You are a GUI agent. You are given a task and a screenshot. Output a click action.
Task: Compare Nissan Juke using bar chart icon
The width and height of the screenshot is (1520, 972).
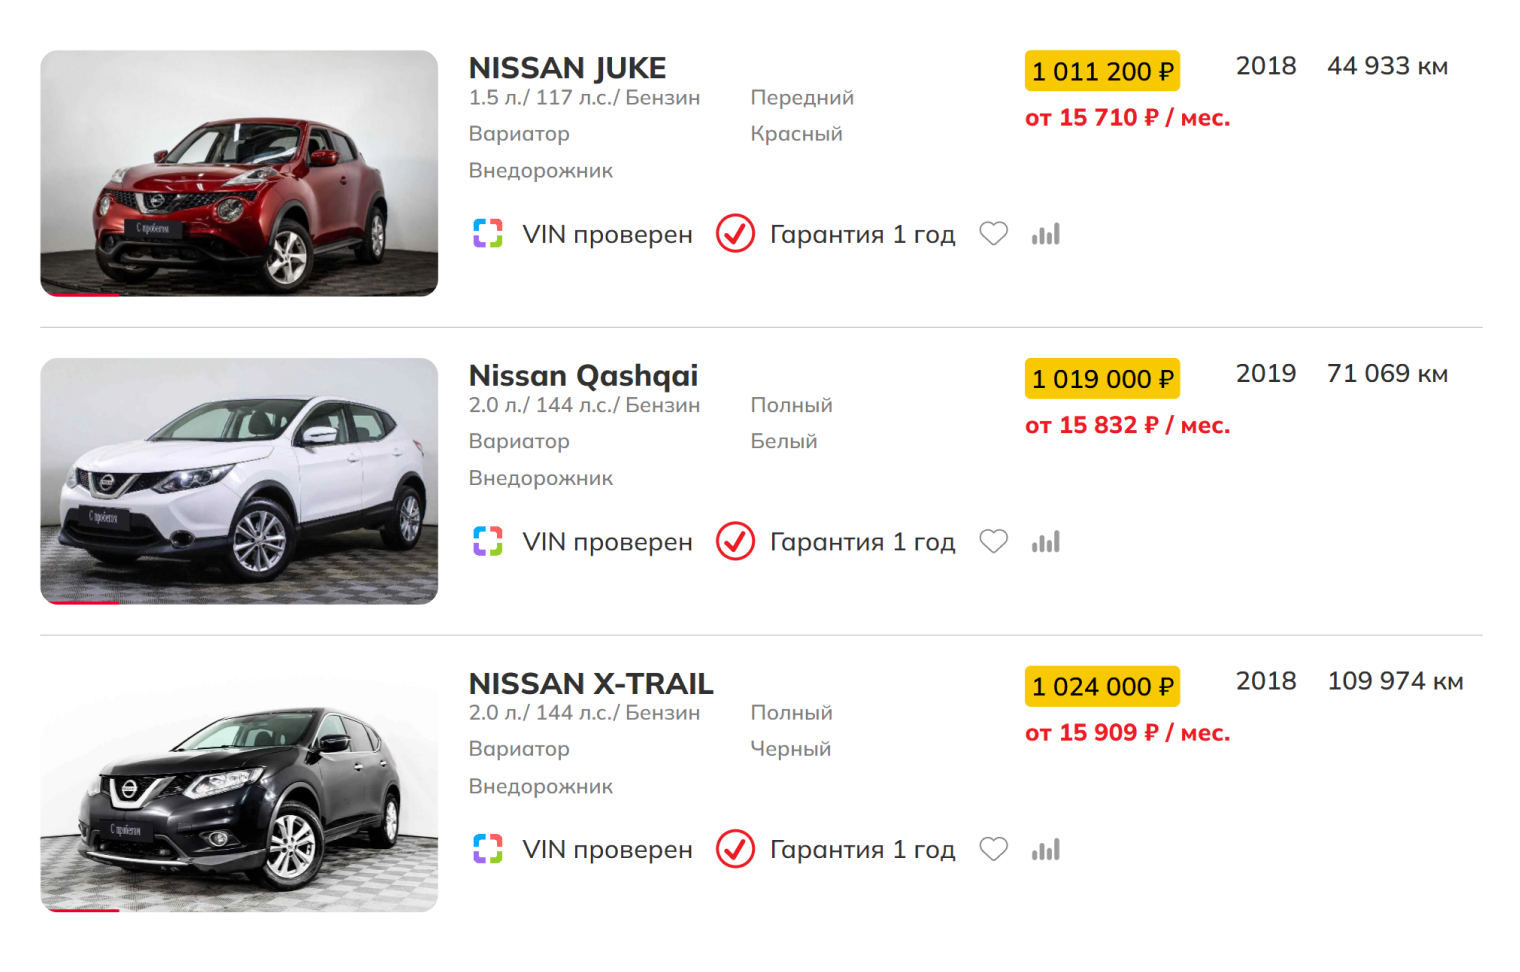(1046, 234)
